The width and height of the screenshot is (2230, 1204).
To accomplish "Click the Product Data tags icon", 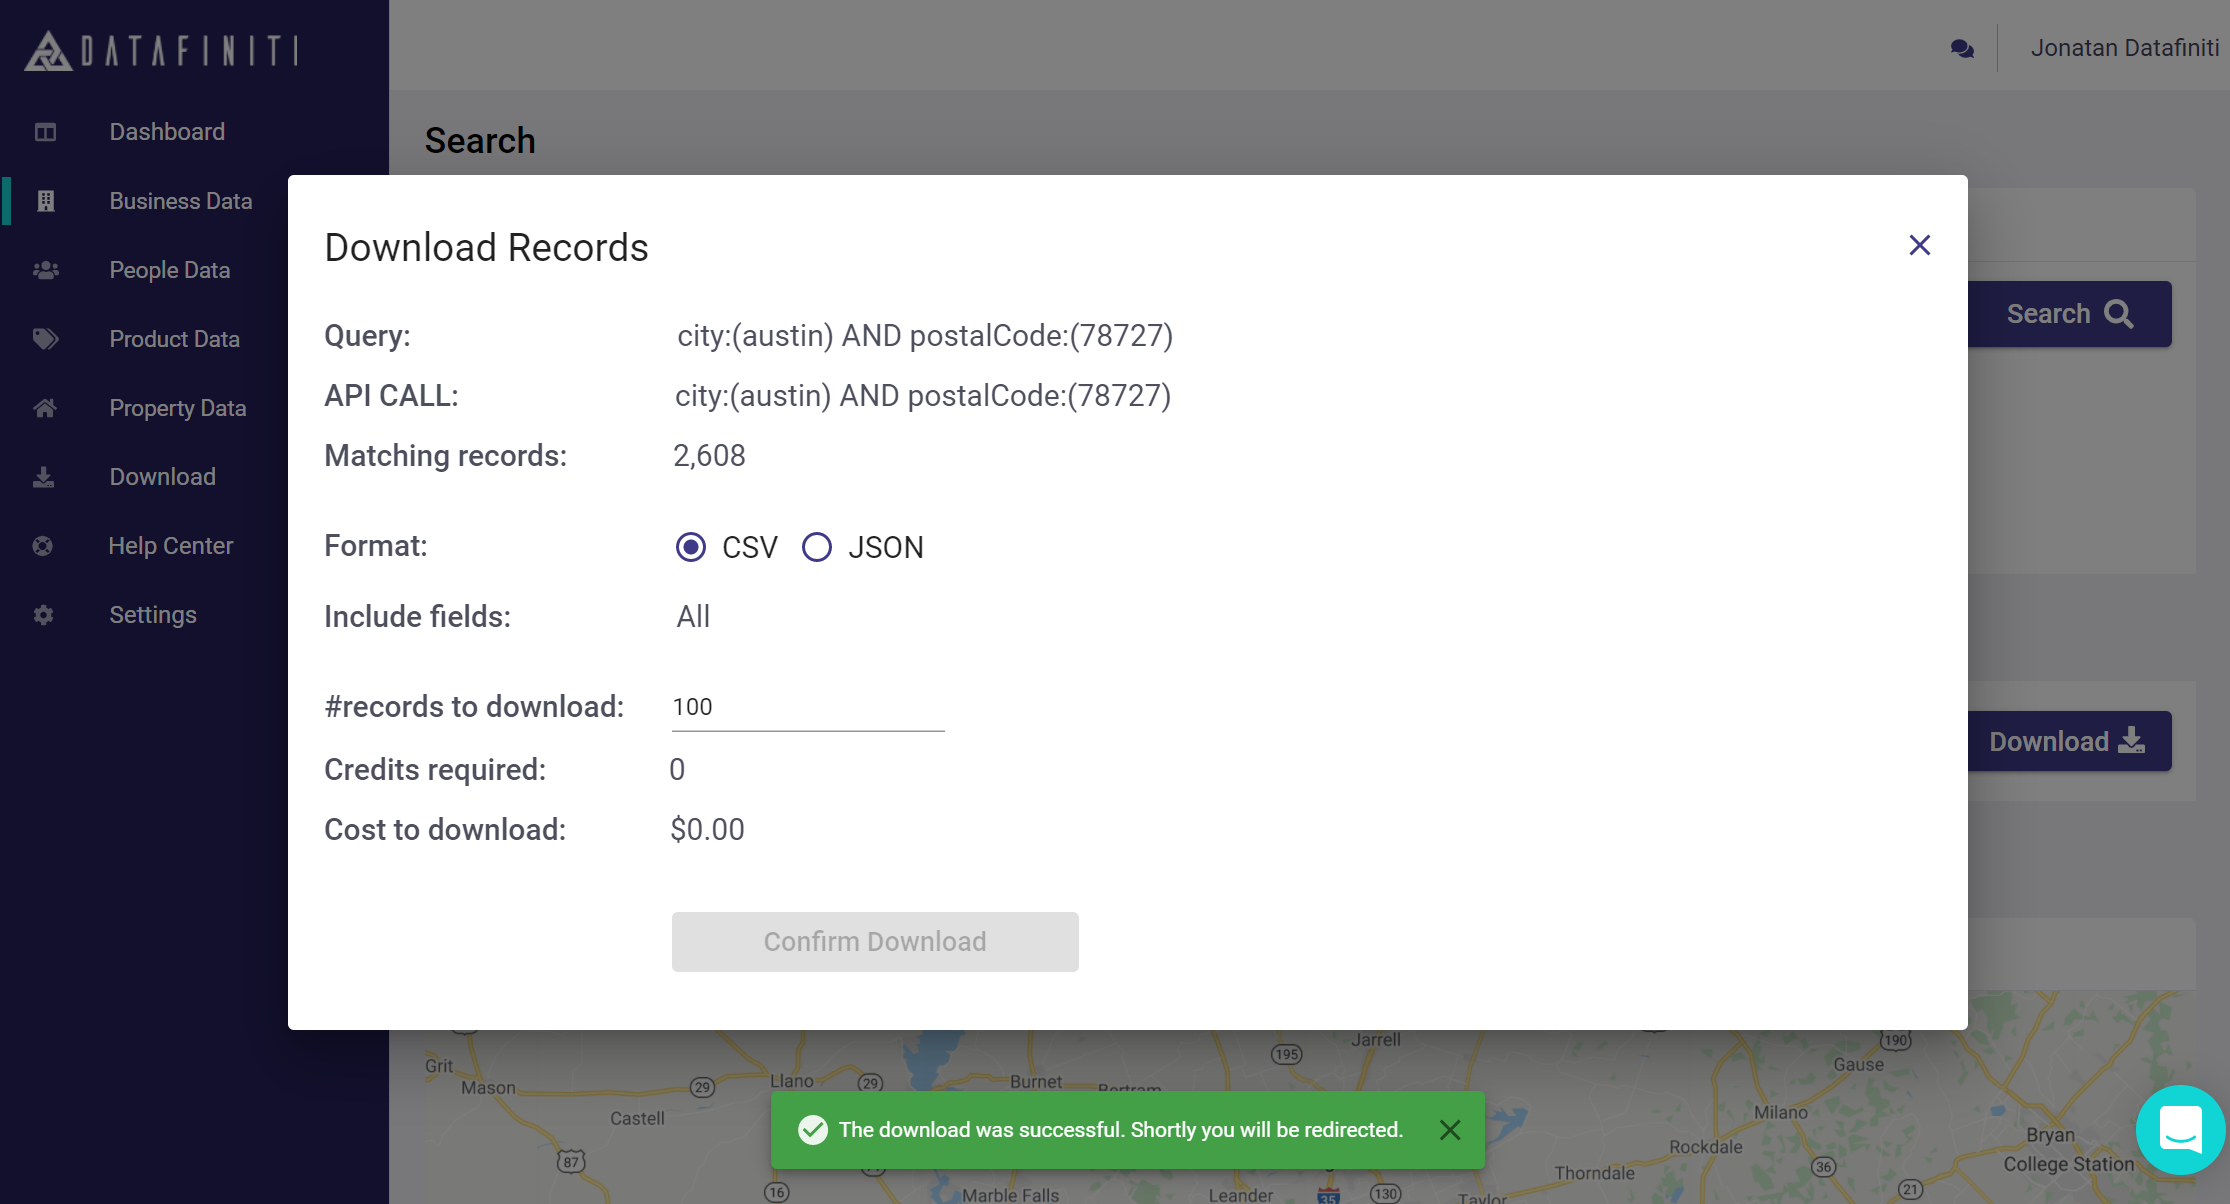I will pos(45,339).
